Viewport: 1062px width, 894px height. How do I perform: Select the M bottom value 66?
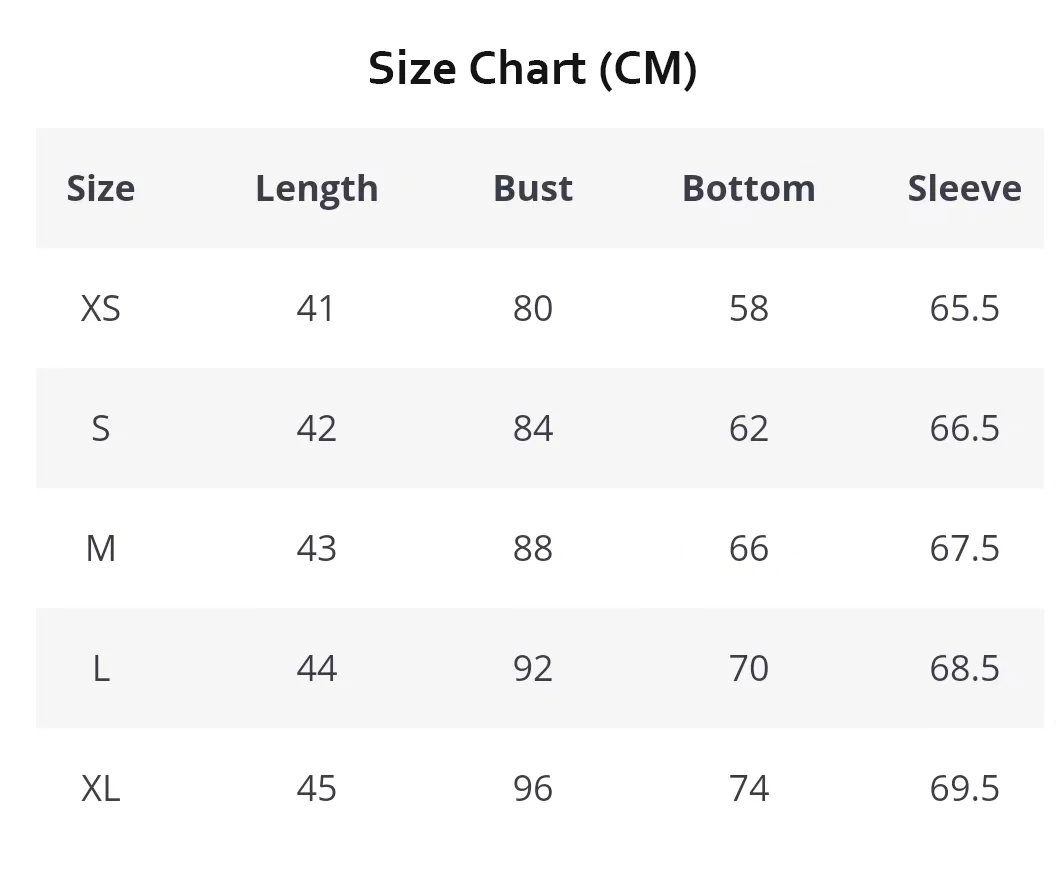[749, 548]
